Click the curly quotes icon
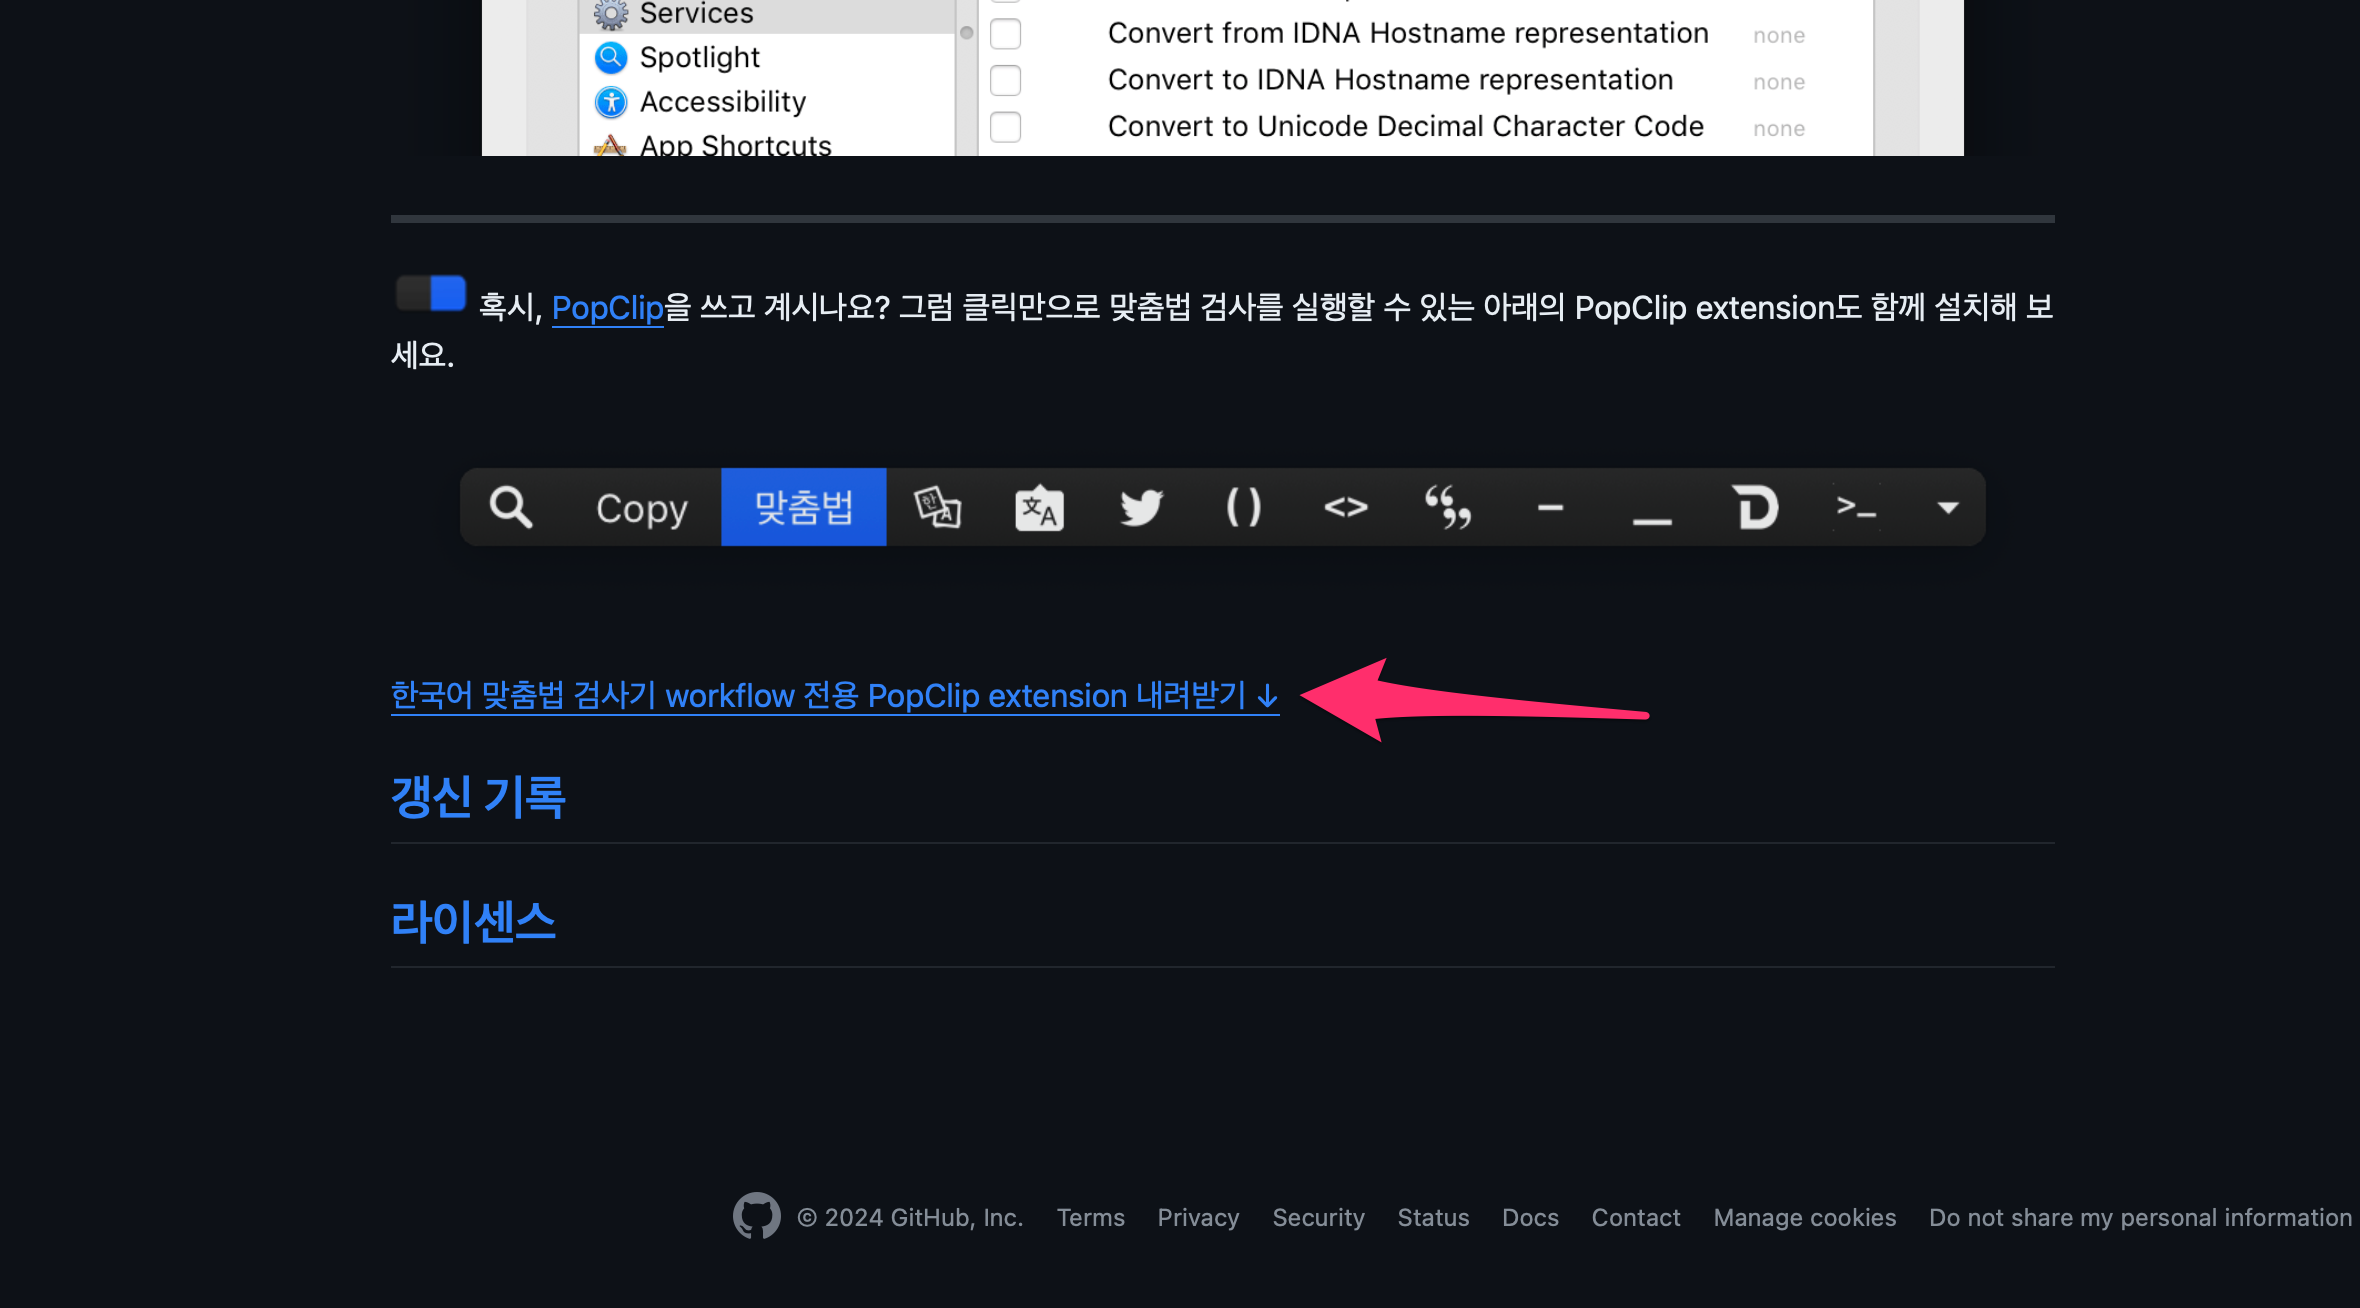 [1448, 507]
